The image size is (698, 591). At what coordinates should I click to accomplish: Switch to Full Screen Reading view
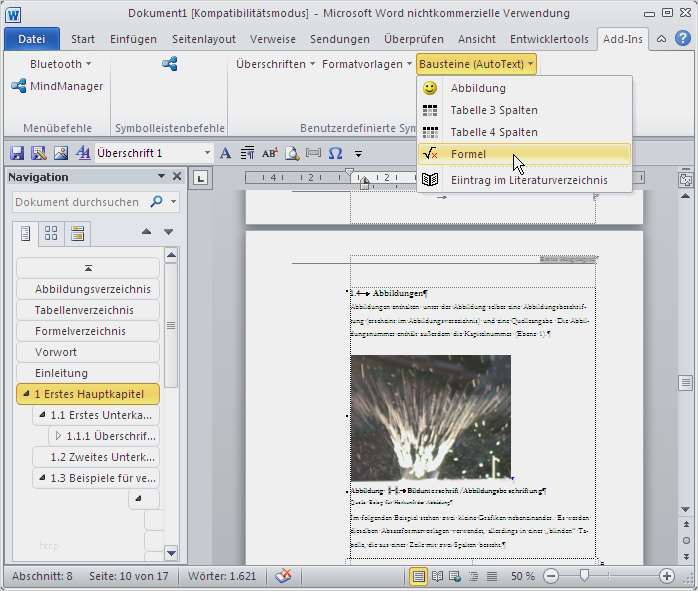(437, 576)
